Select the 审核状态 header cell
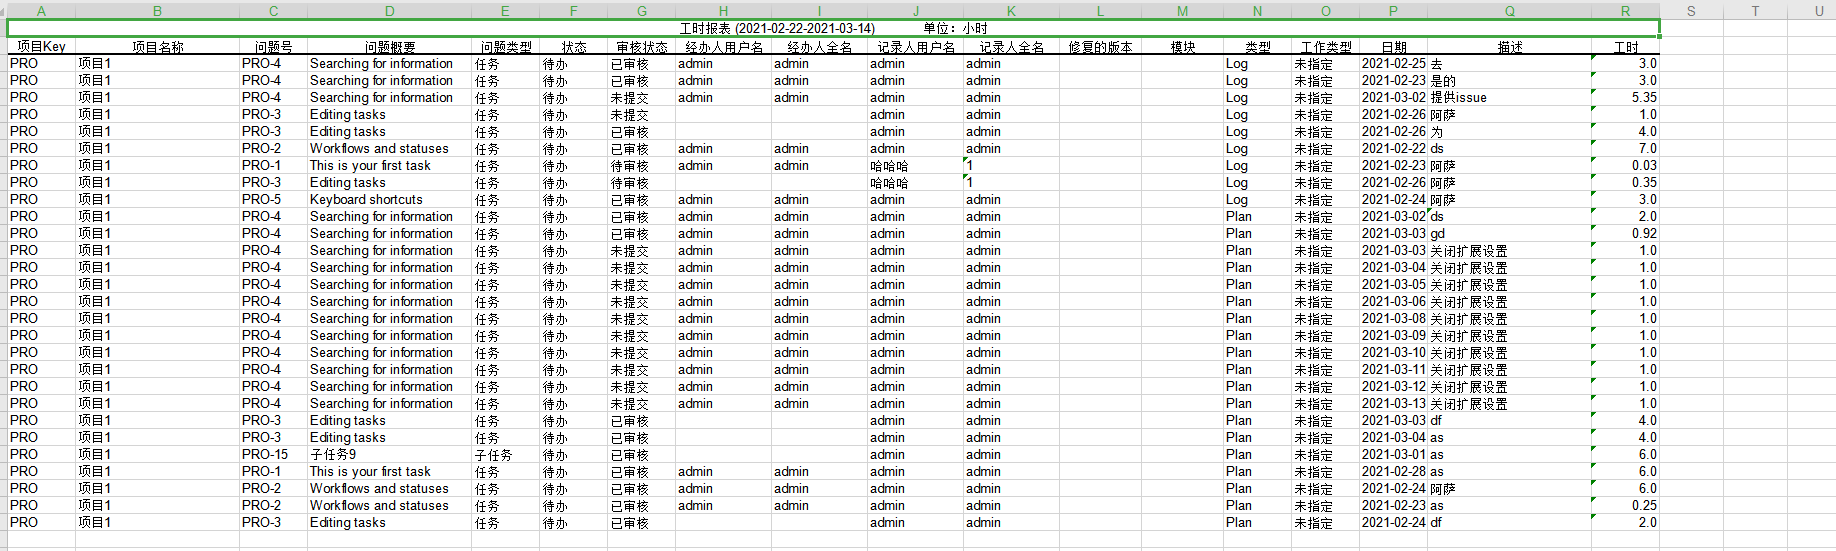 click(x=641, y=47)
